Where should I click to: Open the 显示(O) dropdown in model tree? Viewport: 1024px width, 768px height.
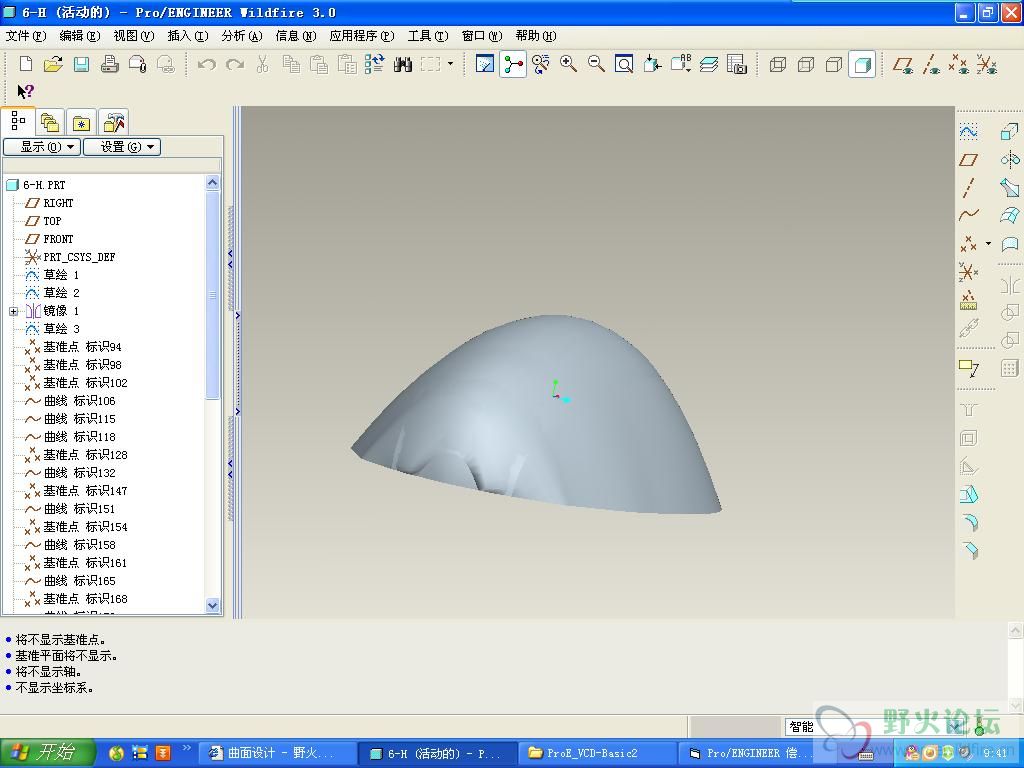point(42,147)
